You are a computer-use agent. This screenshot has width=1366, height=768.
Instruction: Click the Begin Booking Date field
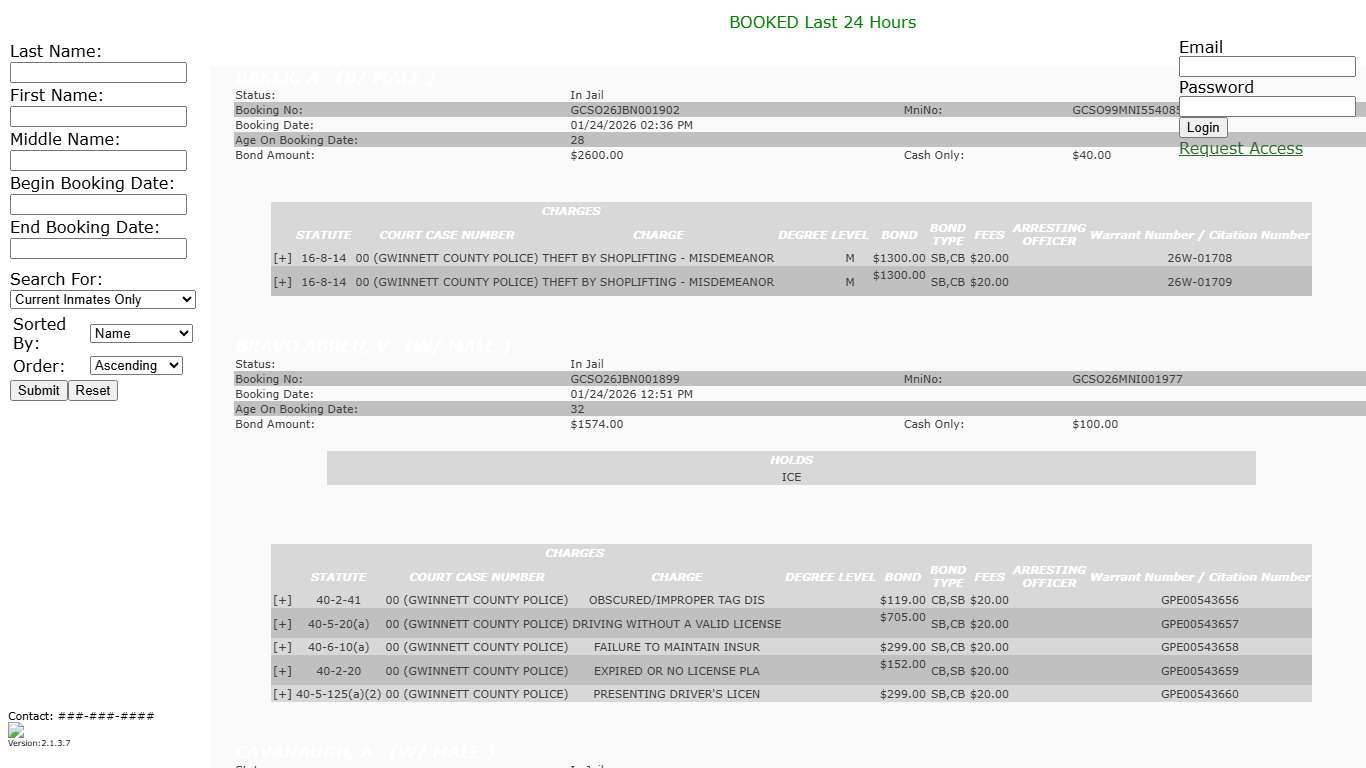pyautogui.click(x=98, y=204)
